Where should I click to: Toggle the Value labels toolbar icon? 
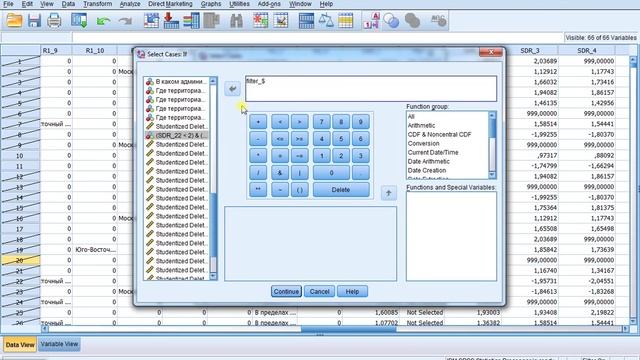[x=371, y=20]
